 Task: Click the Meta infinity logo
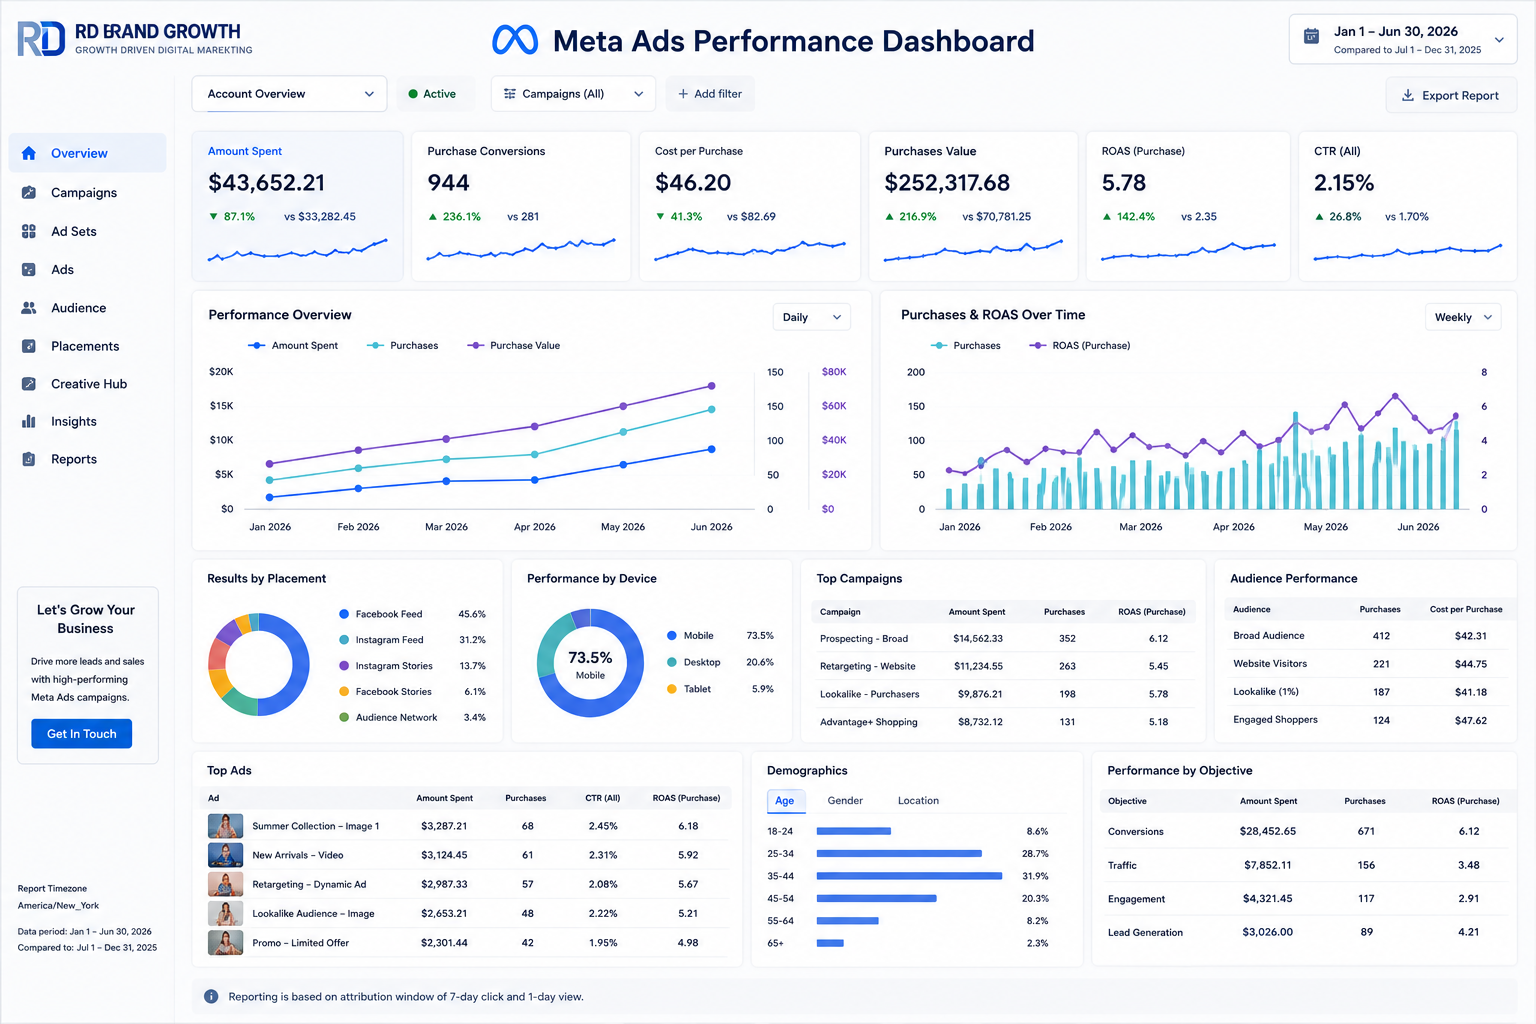515,40
